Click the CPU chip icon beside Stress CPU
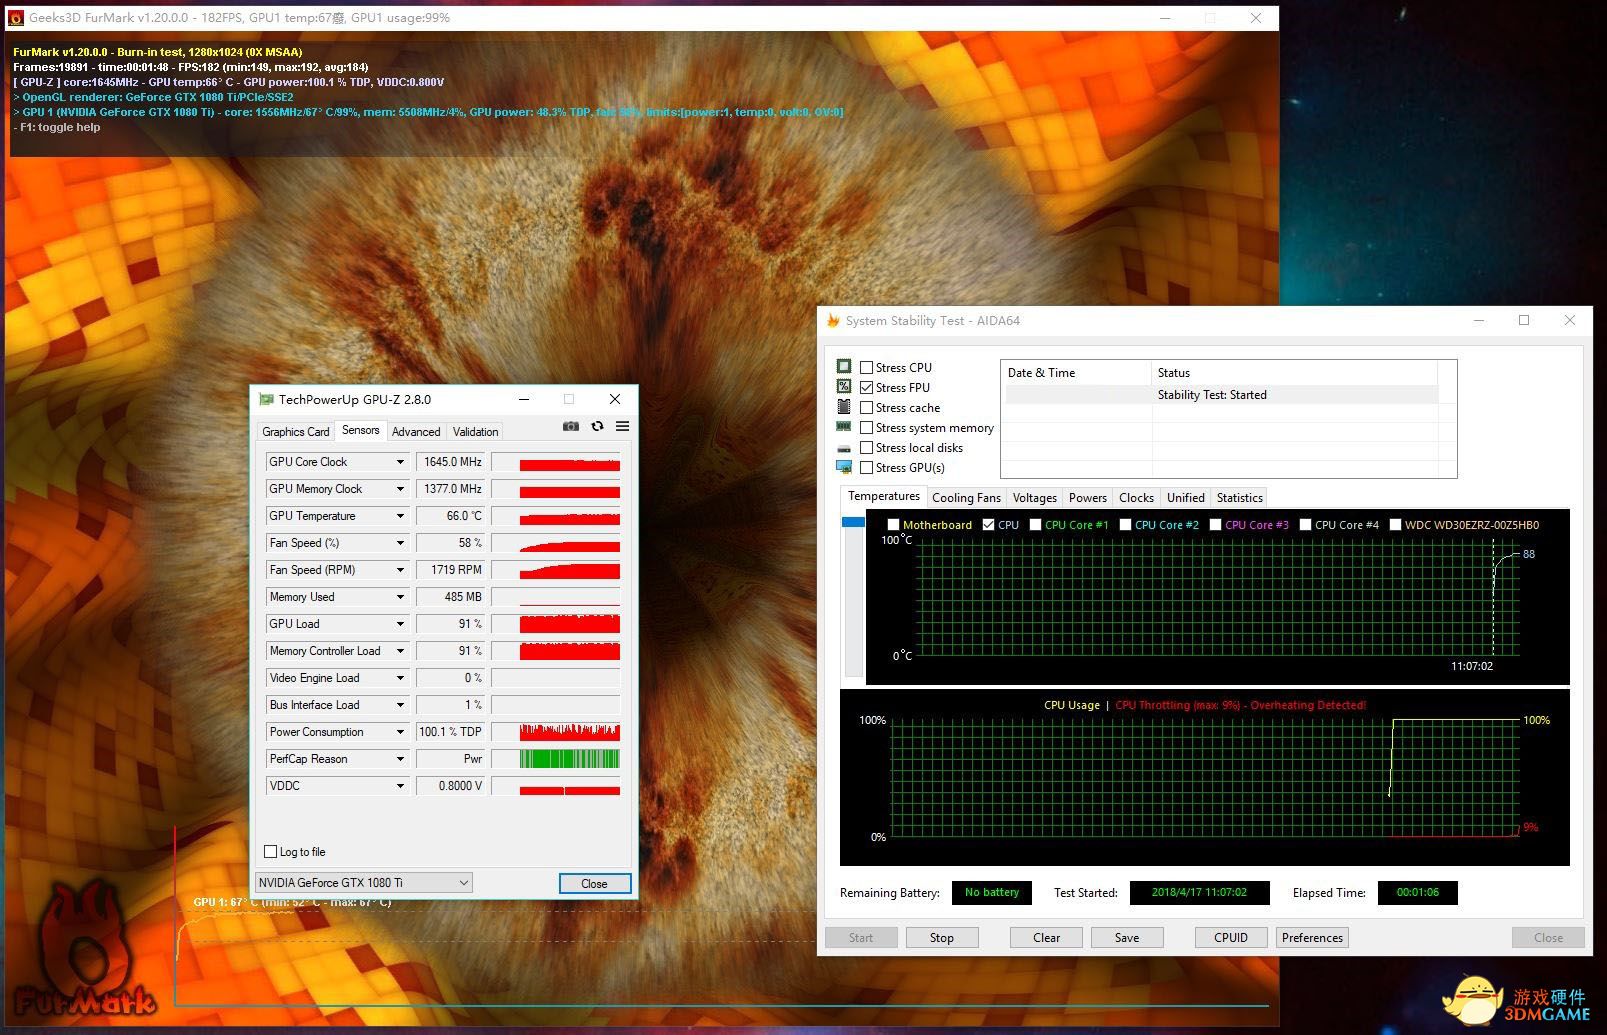Image resolution: width=1607 pixels, height=1035 pixels. pos(844,367)
